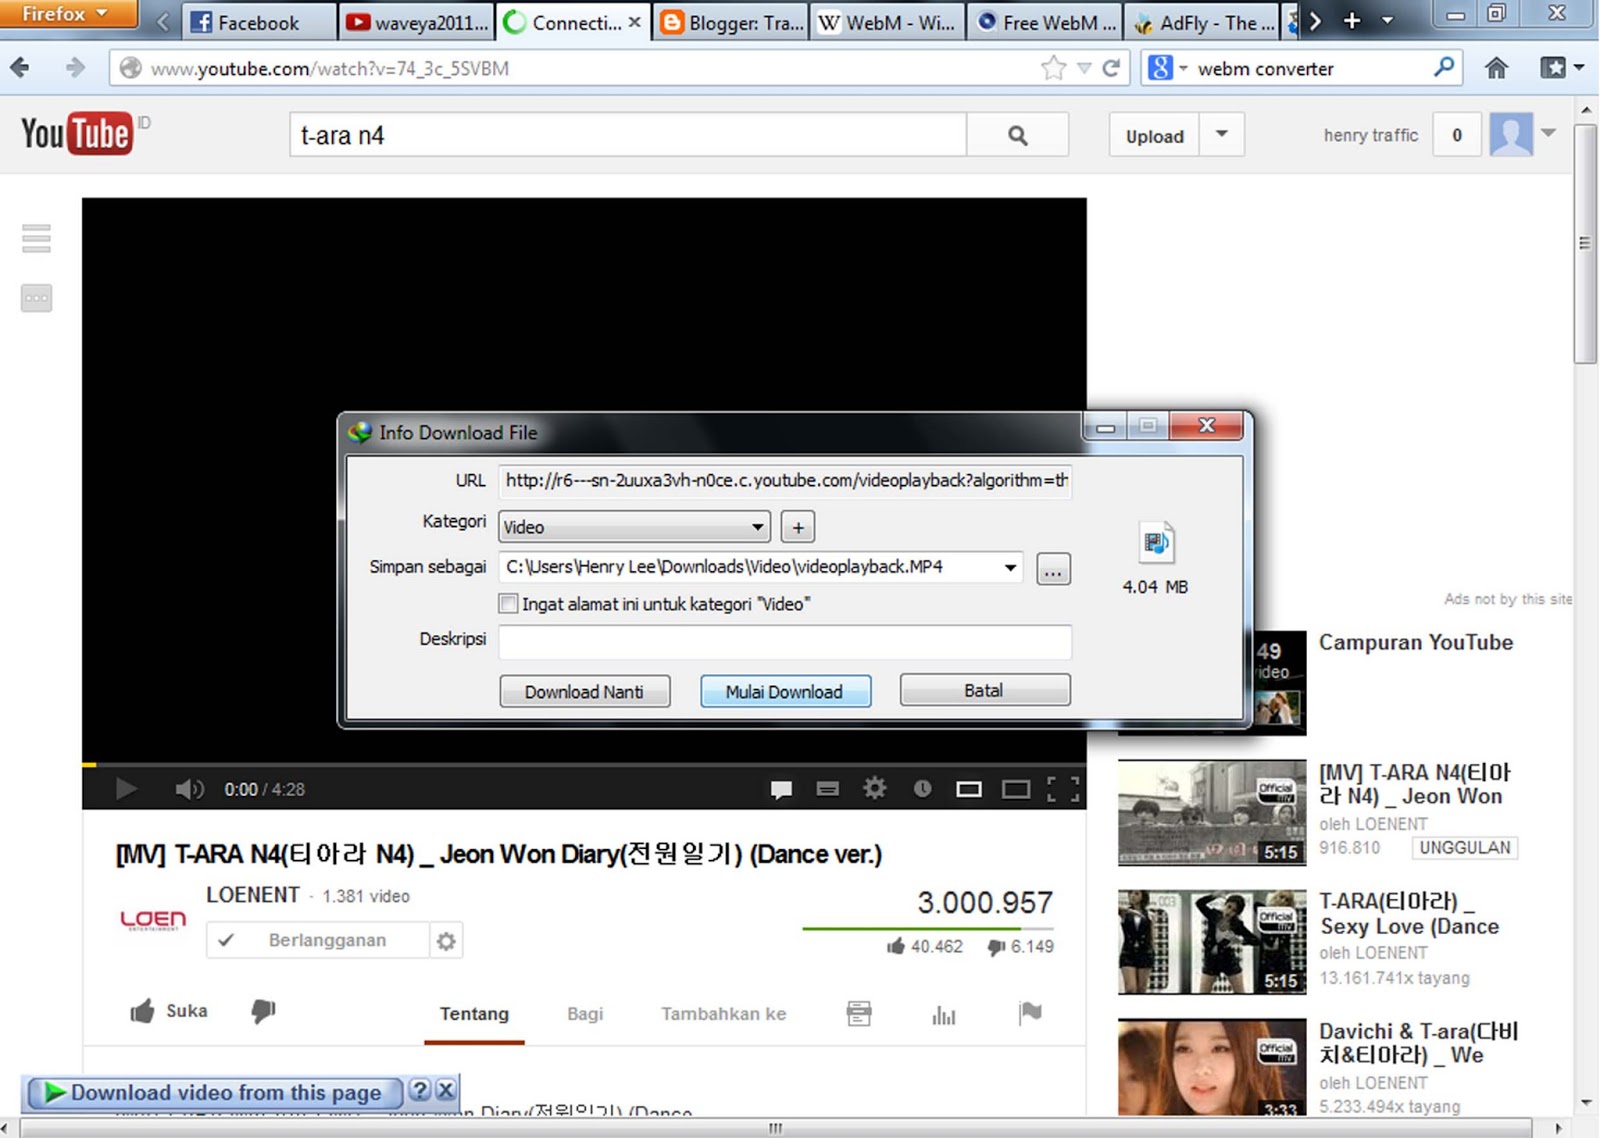Image resolution: width=1600 pixels, height=1138 pixels.
Task: Close the download video bar
Action: coord(446,1090)
